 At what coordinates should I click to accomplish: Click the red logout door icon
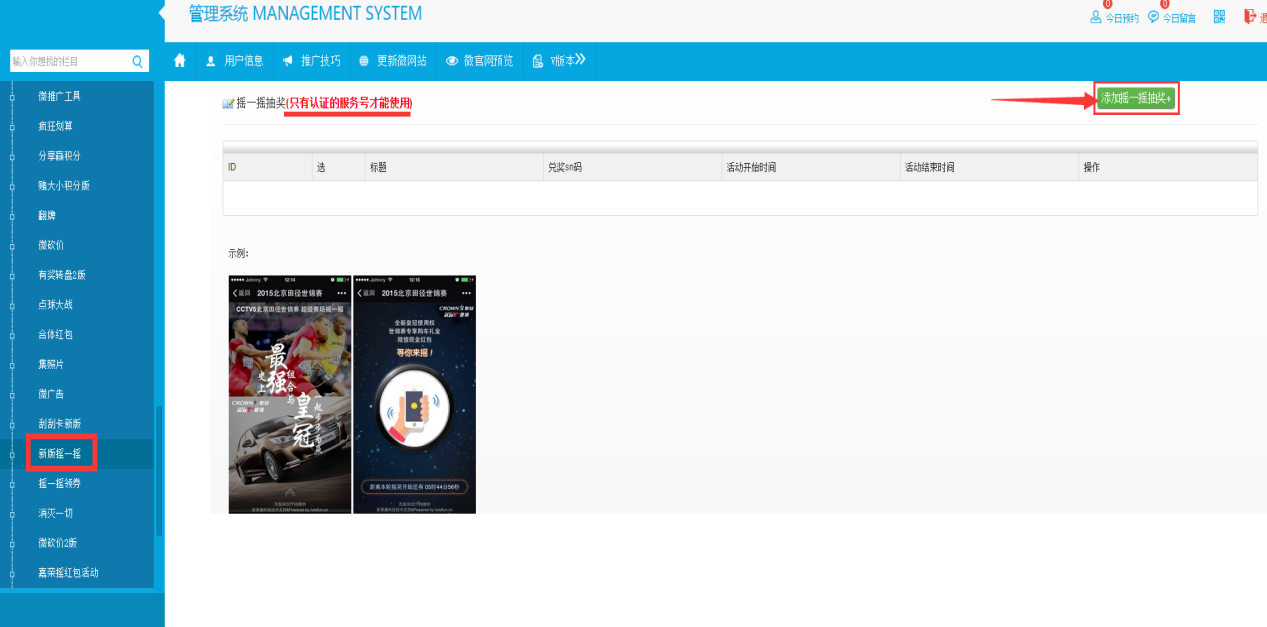coord(1249,16)
